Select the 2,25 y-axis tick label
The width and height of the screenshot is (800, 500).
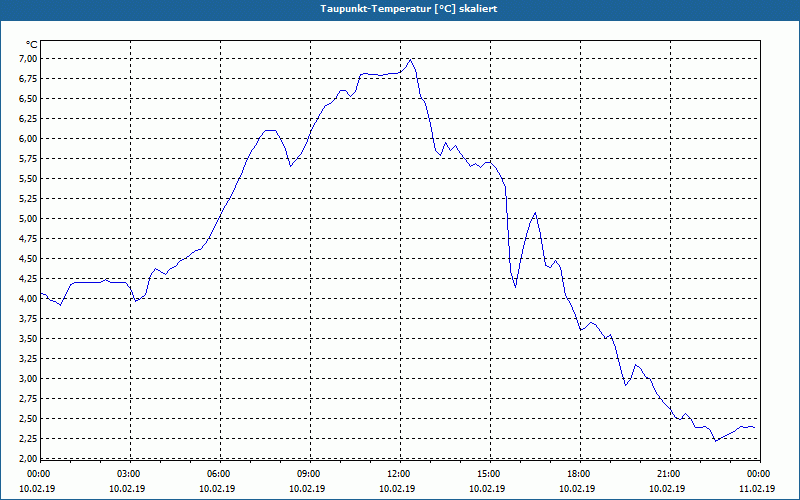(x=29, y=439)
